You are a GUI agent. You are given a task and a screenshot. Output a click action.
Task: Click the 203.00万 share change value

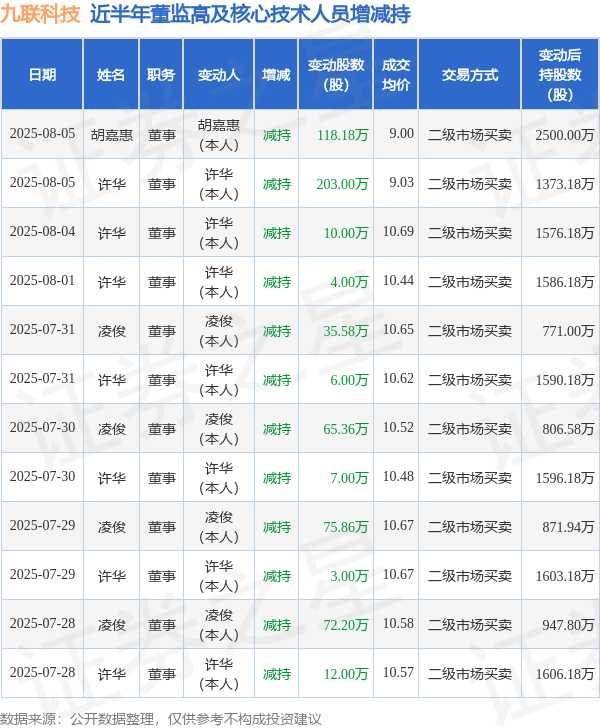tap(342, 184)
